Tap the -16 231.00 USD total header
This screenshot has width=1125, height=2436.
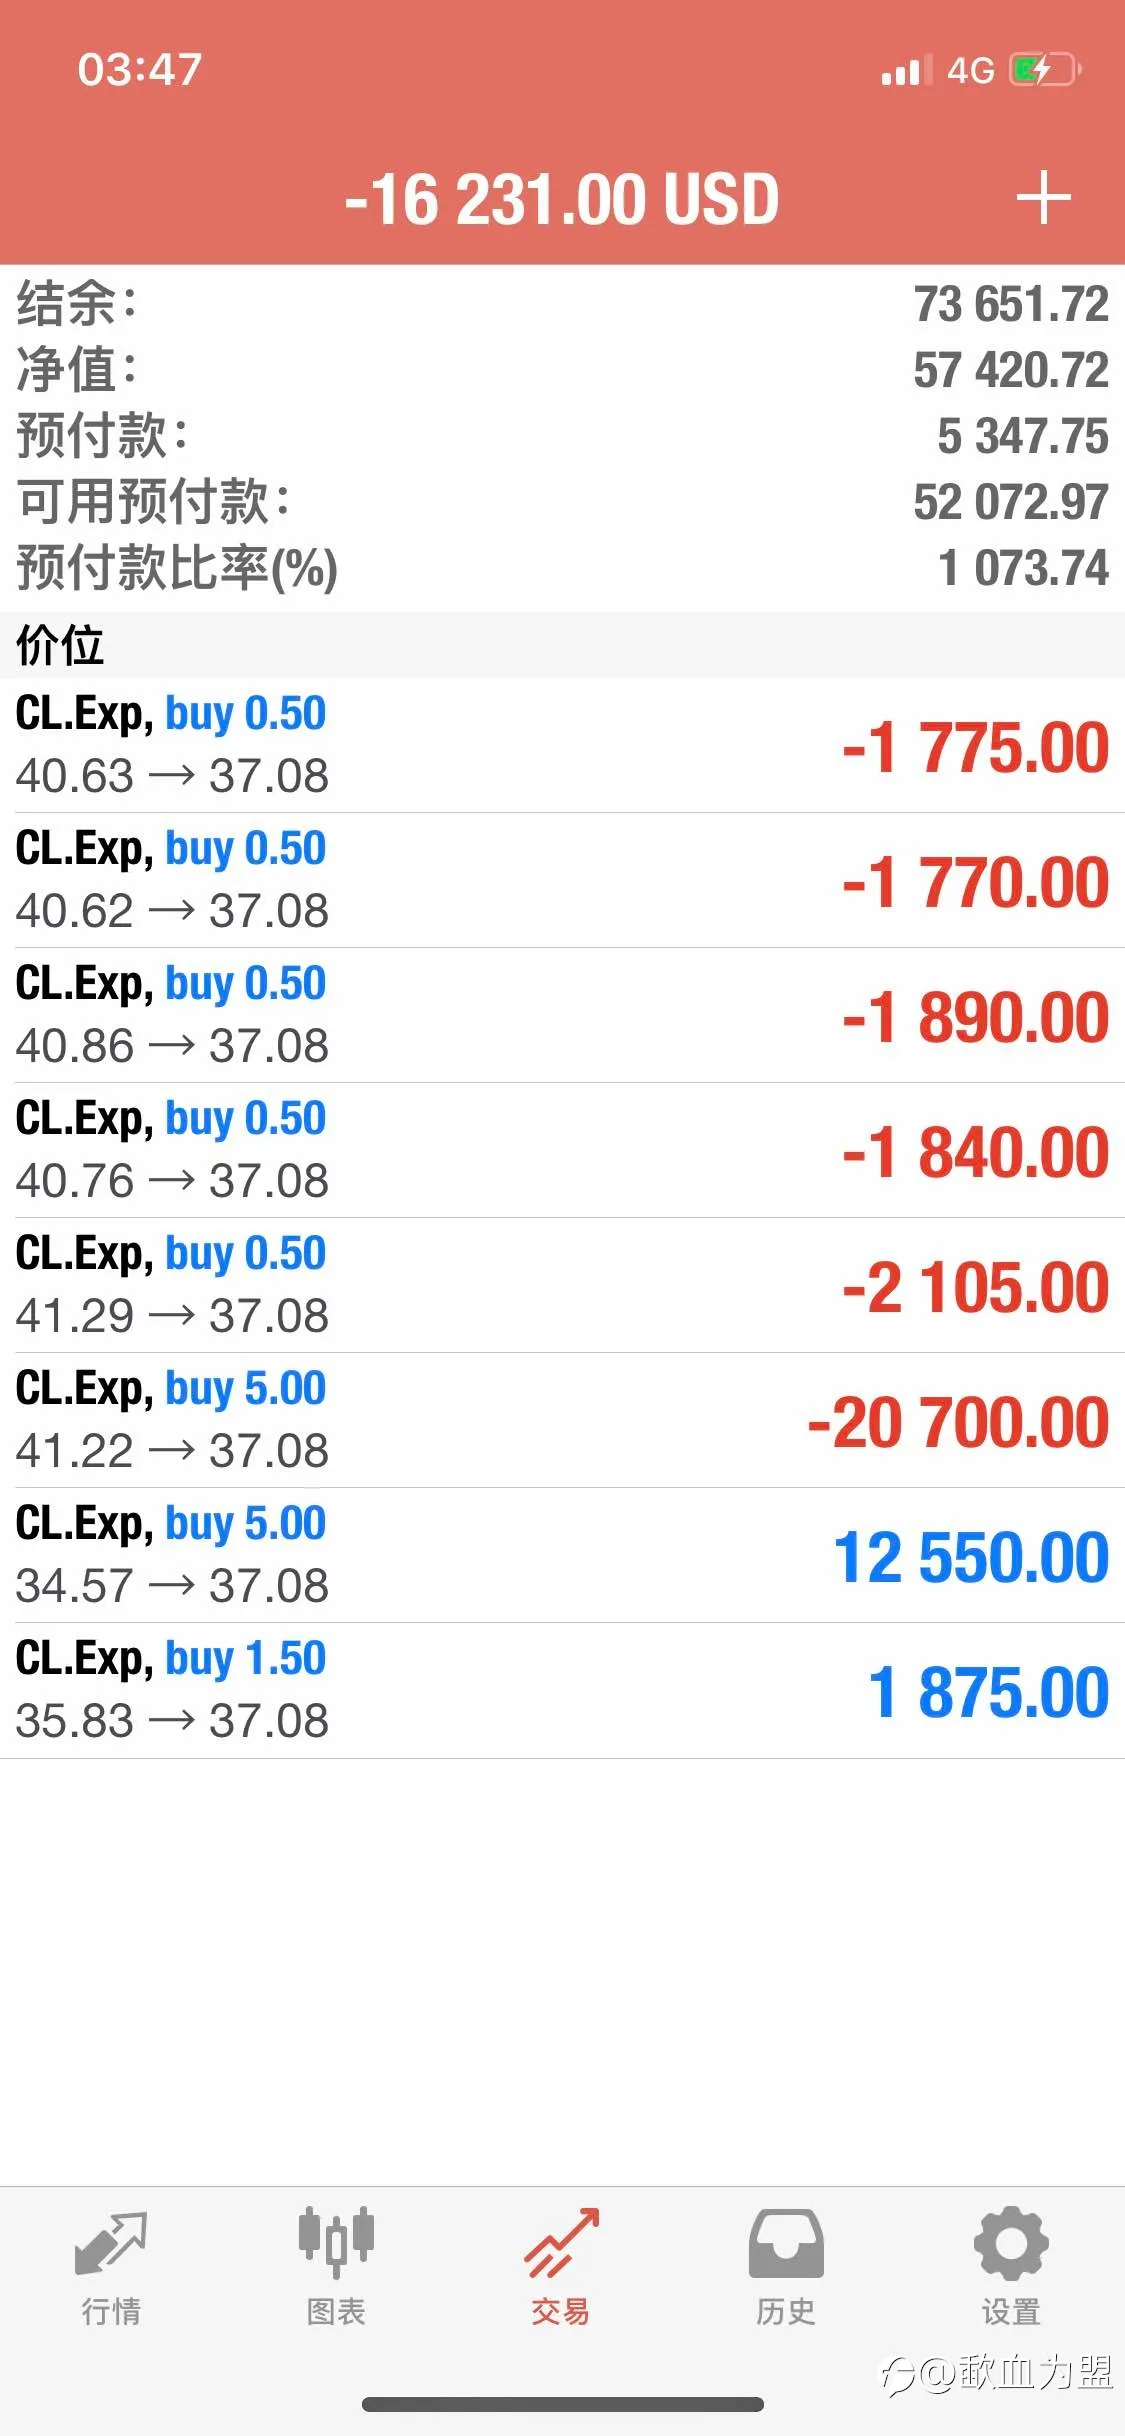(x=561, y=199)
